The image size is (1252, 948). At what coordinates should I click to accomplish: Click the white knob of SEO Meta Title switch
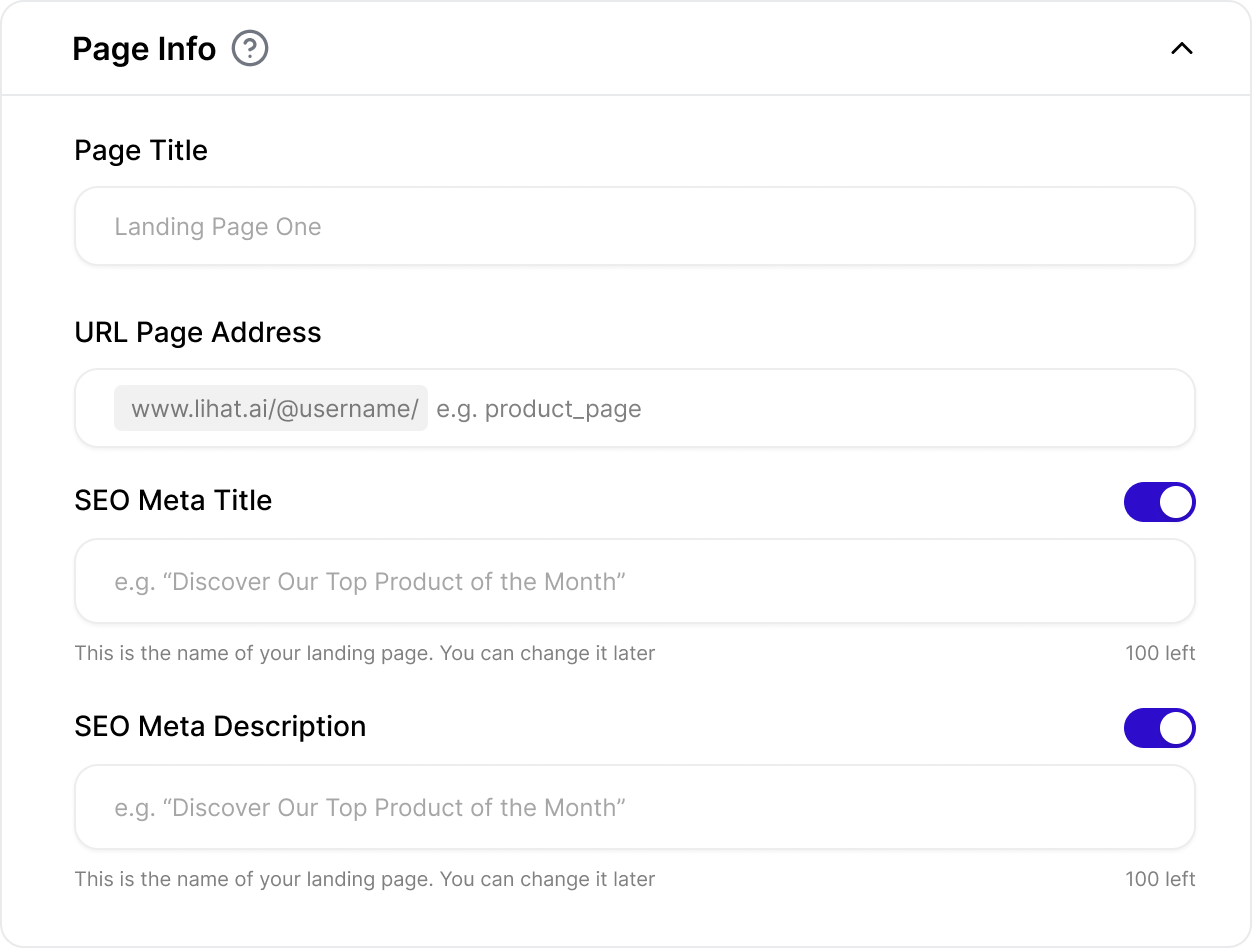[x=1176, y=502]
